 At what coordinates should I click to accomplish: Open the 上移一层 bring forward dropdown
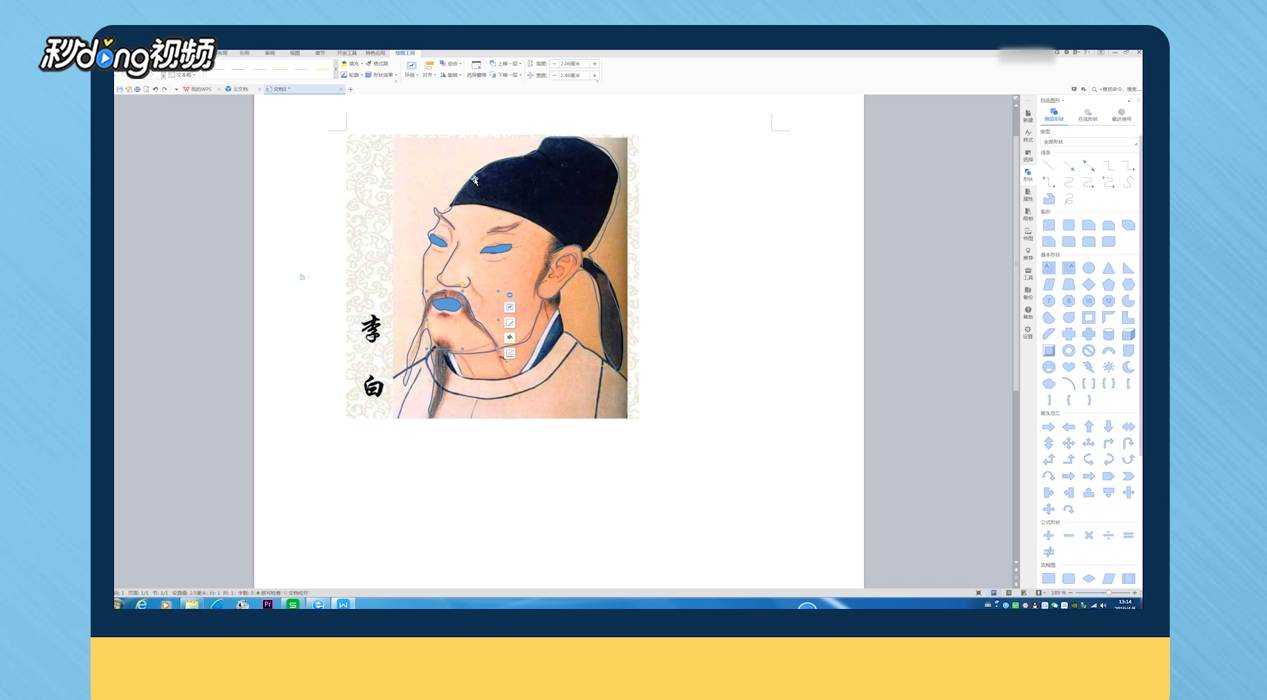pos(506,63)
